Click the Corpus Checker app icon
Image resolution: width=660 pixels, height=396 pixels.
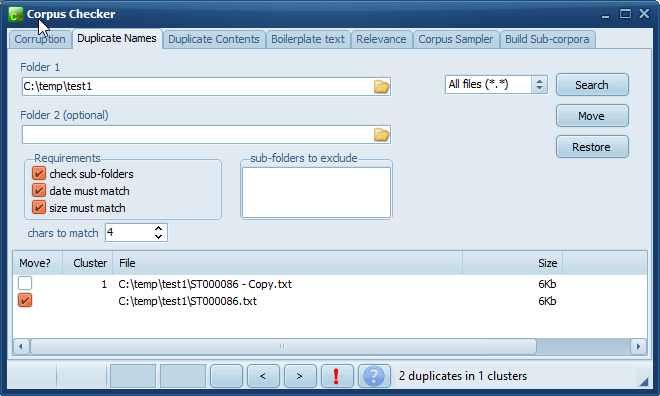coord(16,15)
